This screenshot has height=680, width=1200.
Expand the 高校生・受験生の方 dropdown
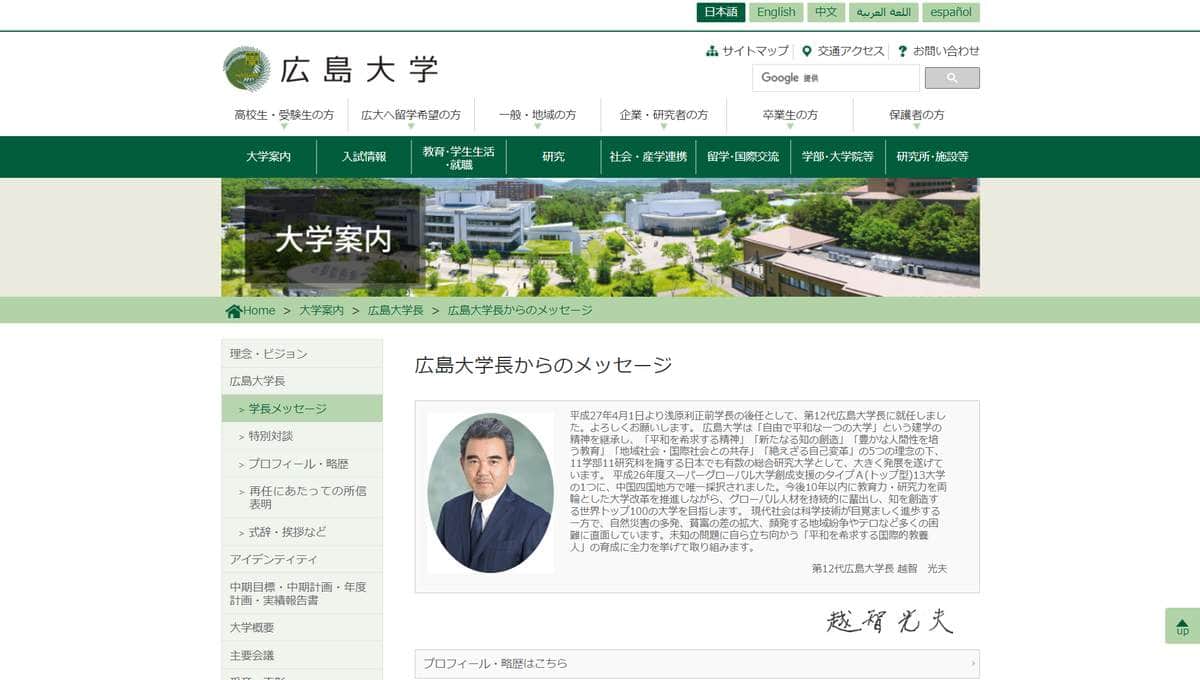(284, 116)
